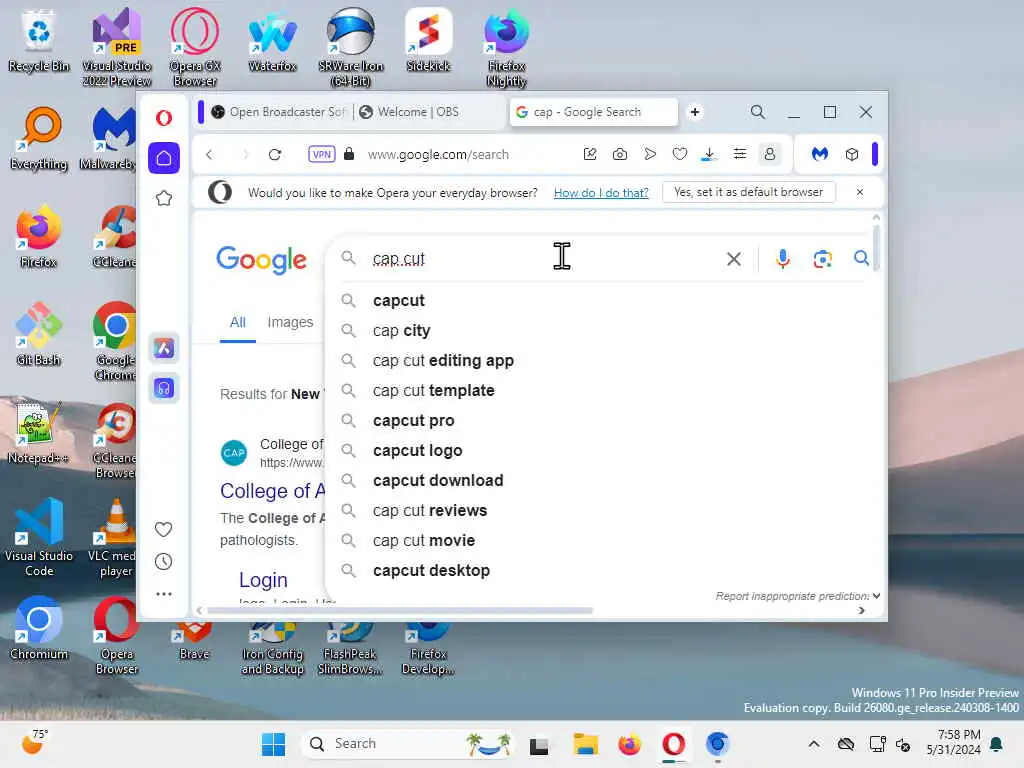
Task: Click the Opera logo menu button
Action: pos(164,118)
